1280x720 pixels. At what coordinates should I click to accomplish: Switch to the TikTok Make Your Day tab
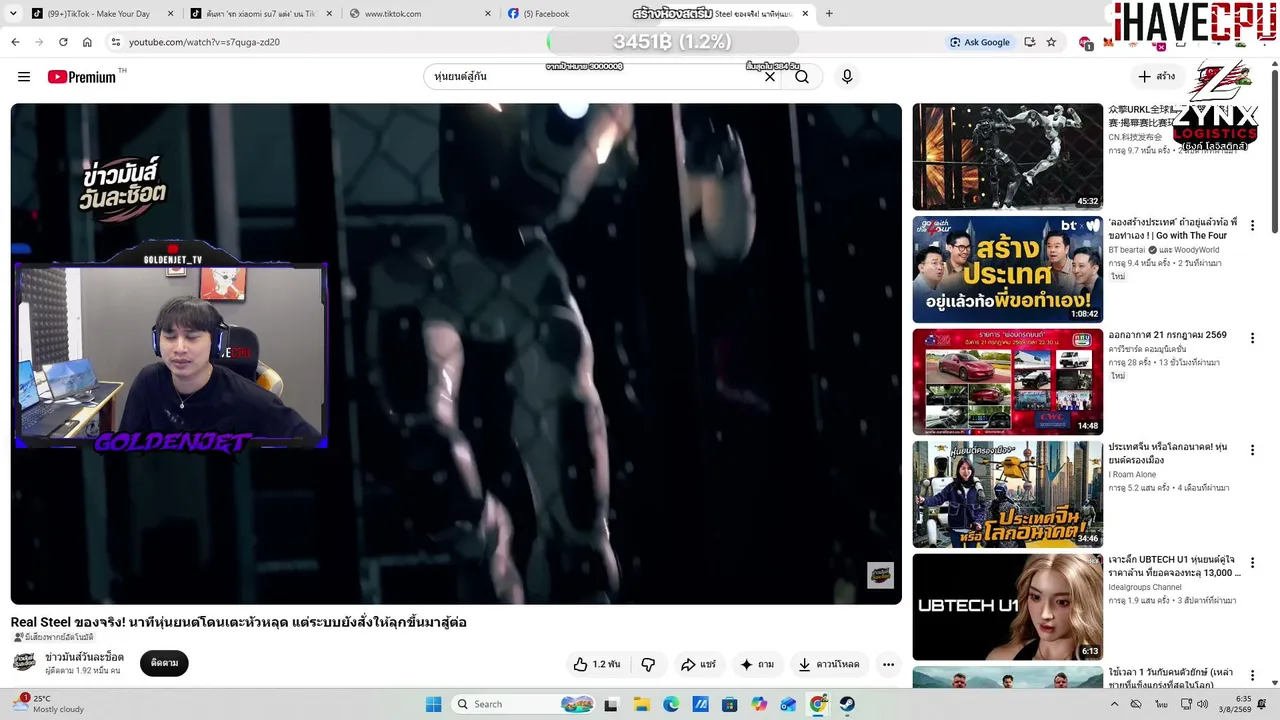103,14
